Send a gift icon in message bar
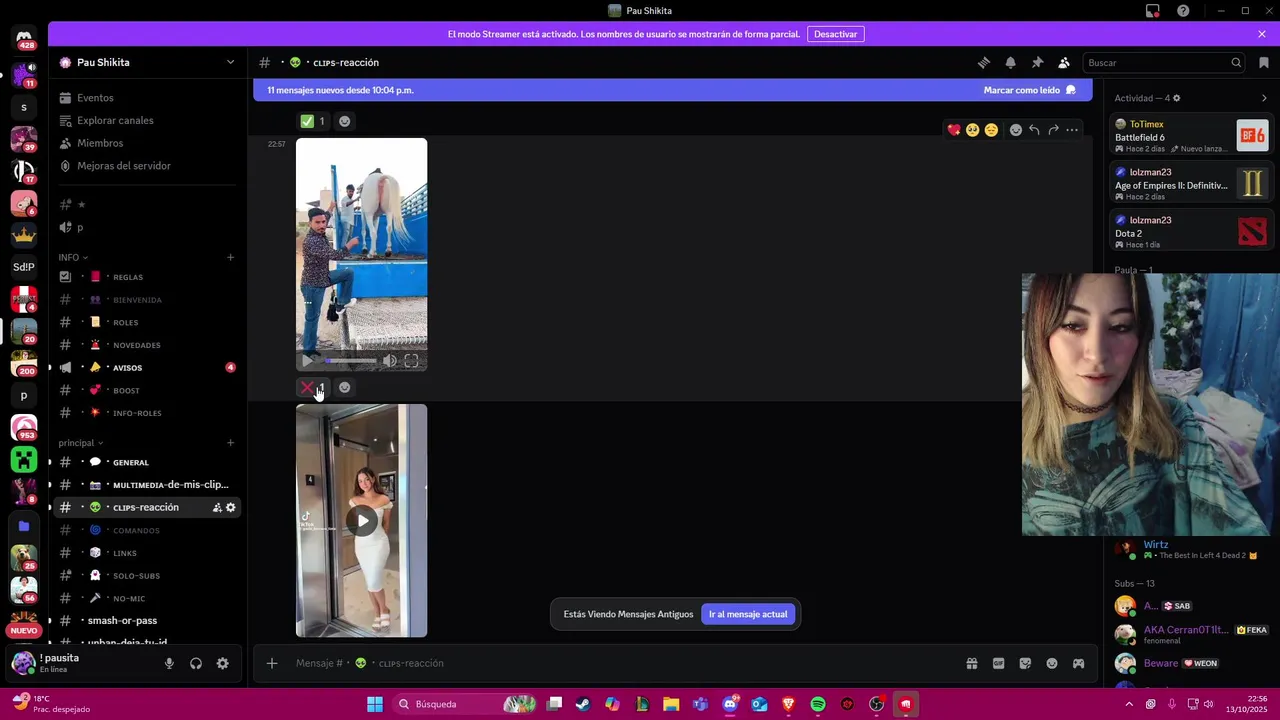 click(971, 663)
